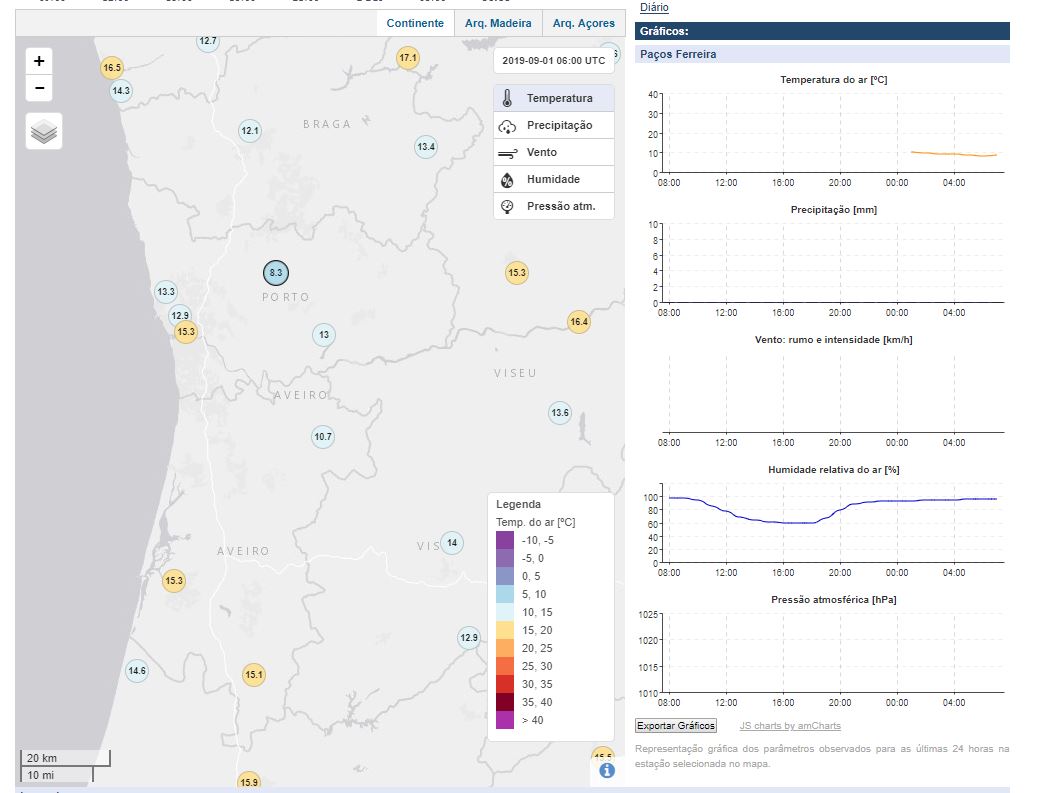Screen dimensions: 1063x793
Task: Click the Precipitação [mm] chart title
Action: pyautogui.click(x=834, y=210)
